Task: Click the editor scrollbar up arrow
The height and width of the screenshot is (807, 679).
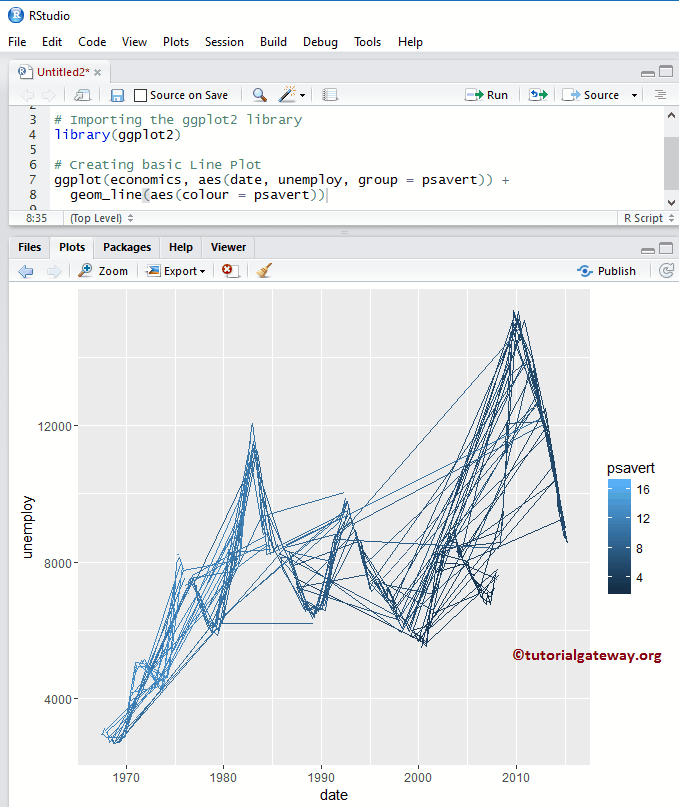Action: pos(671,116)
